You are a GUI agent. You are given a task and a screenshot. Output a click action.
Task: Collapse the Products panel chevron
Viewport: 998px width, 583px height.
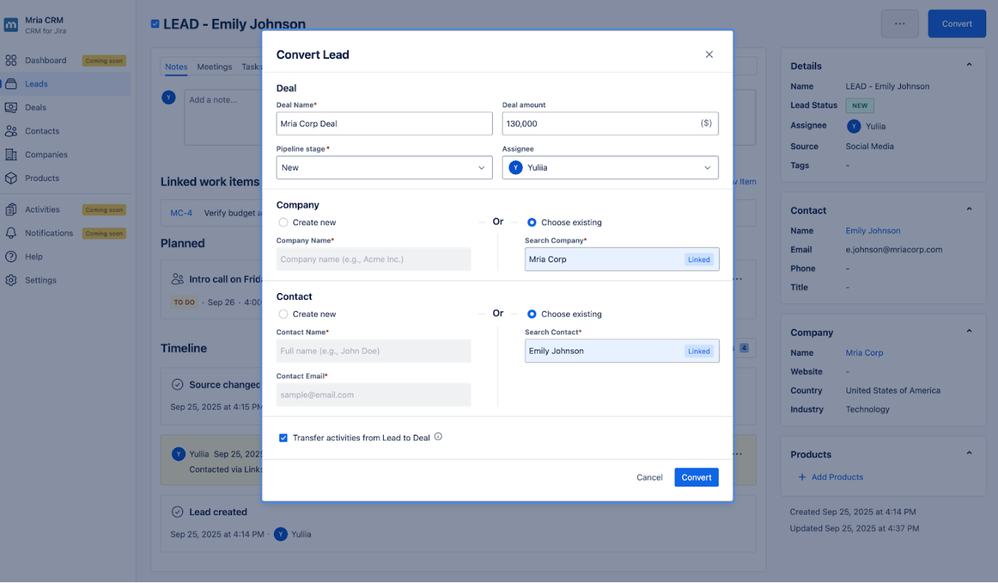pos(969,454)
